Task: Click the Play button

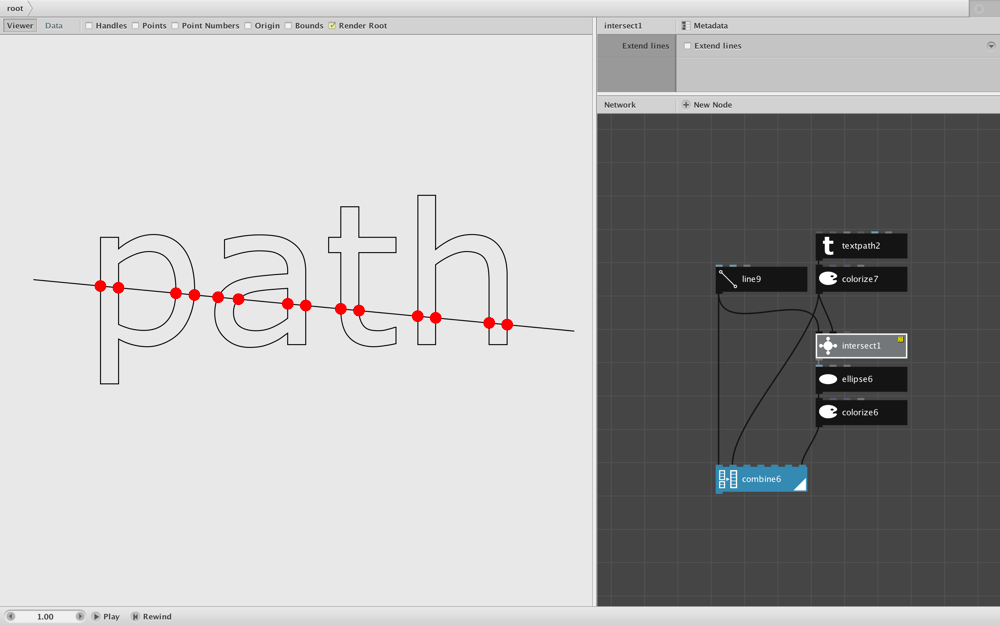Action: pos(105,617)
